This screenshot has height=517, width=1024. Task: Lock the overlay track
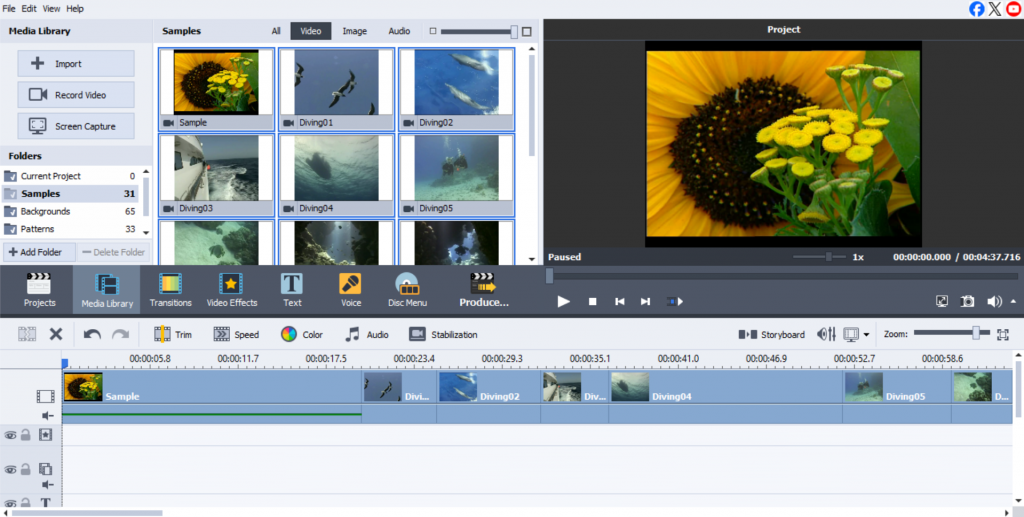(x=27, y=469)
